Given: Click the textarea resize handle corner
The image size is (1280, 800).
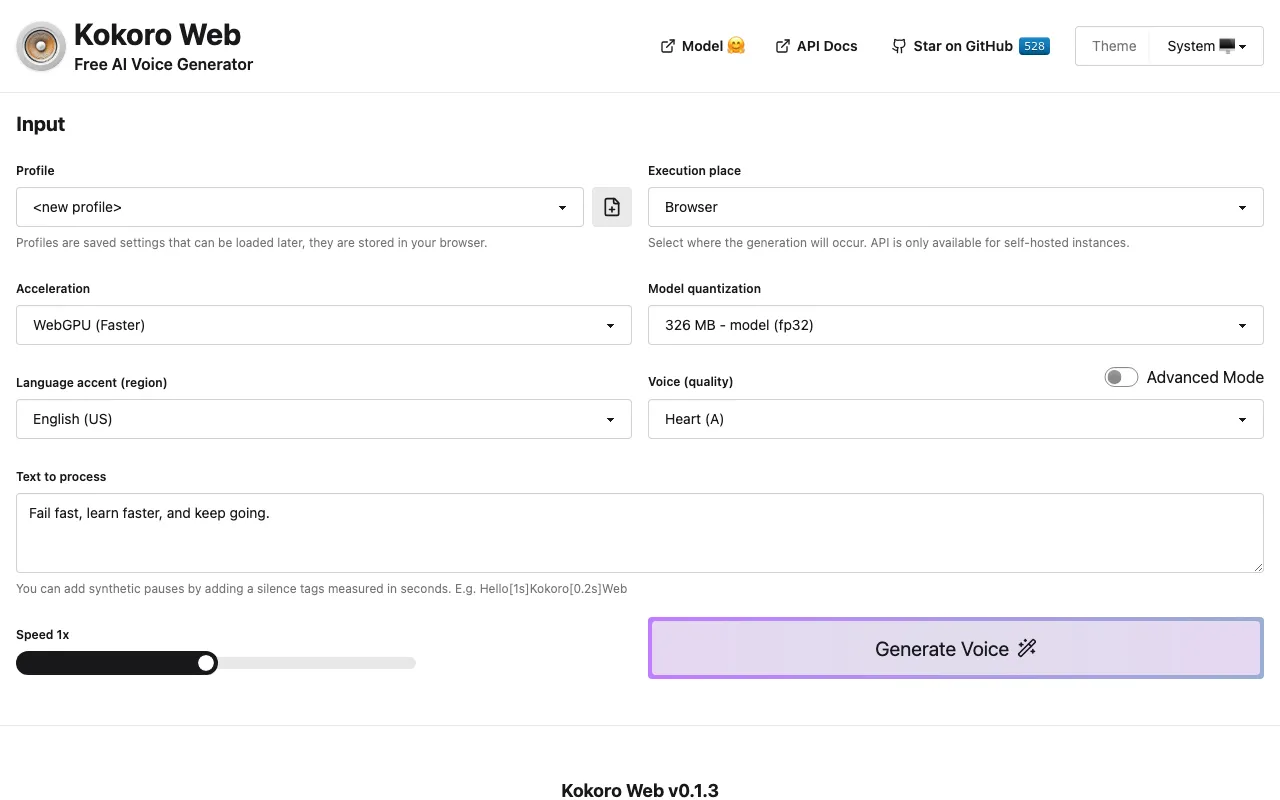Looking at the screenshot, I should tap(1257, 566).
